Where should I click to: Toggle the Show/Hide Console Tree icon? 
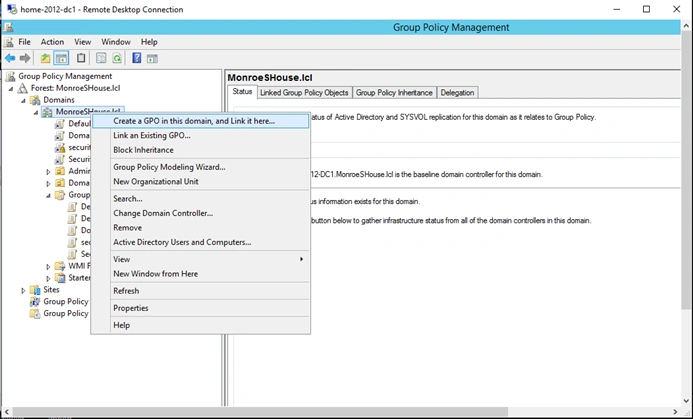click(x=61, y=58)
